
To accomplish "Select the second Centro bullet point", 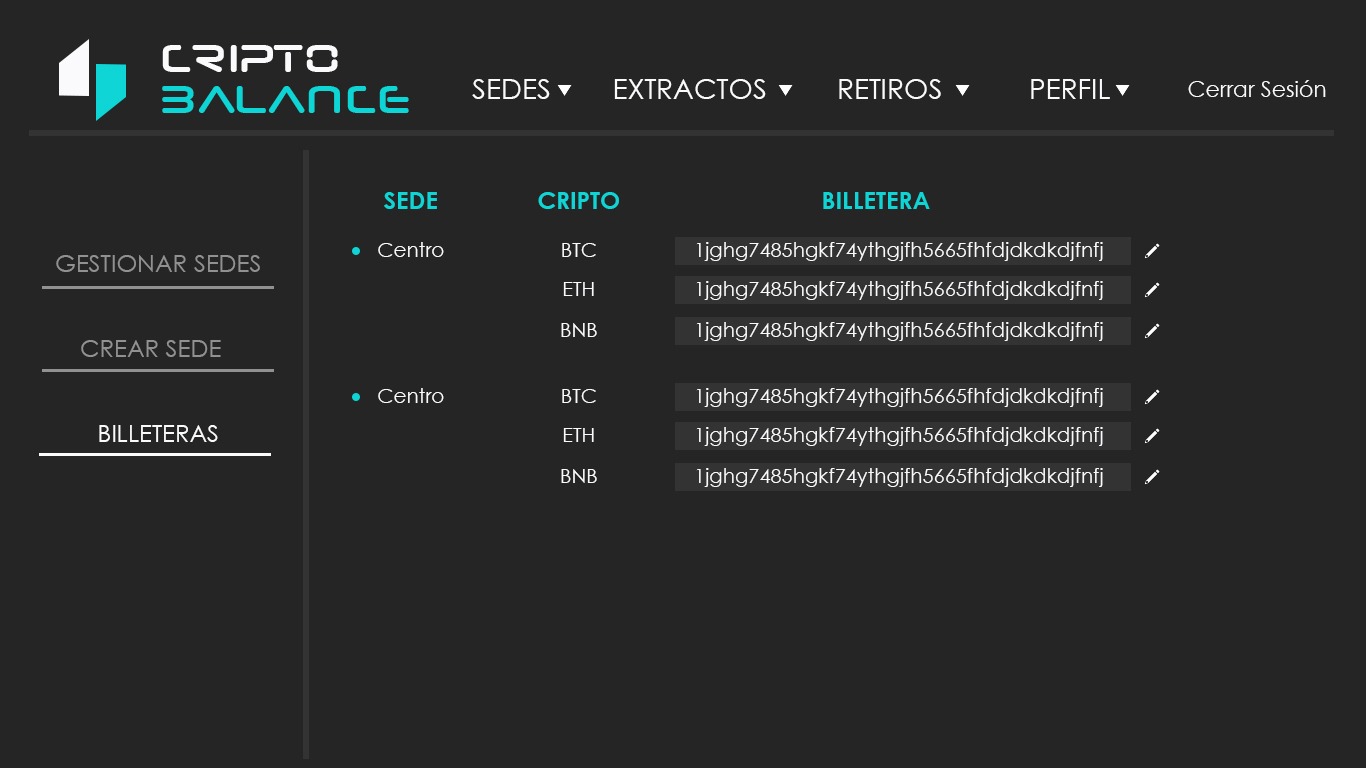I will coord(356,397).
